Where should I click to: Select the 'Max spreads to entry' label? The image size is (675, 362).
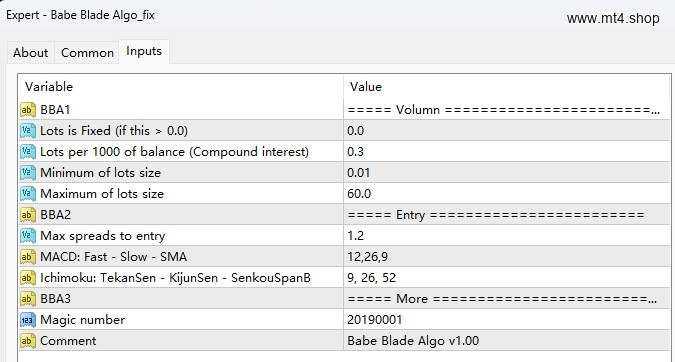pos(102,236)
